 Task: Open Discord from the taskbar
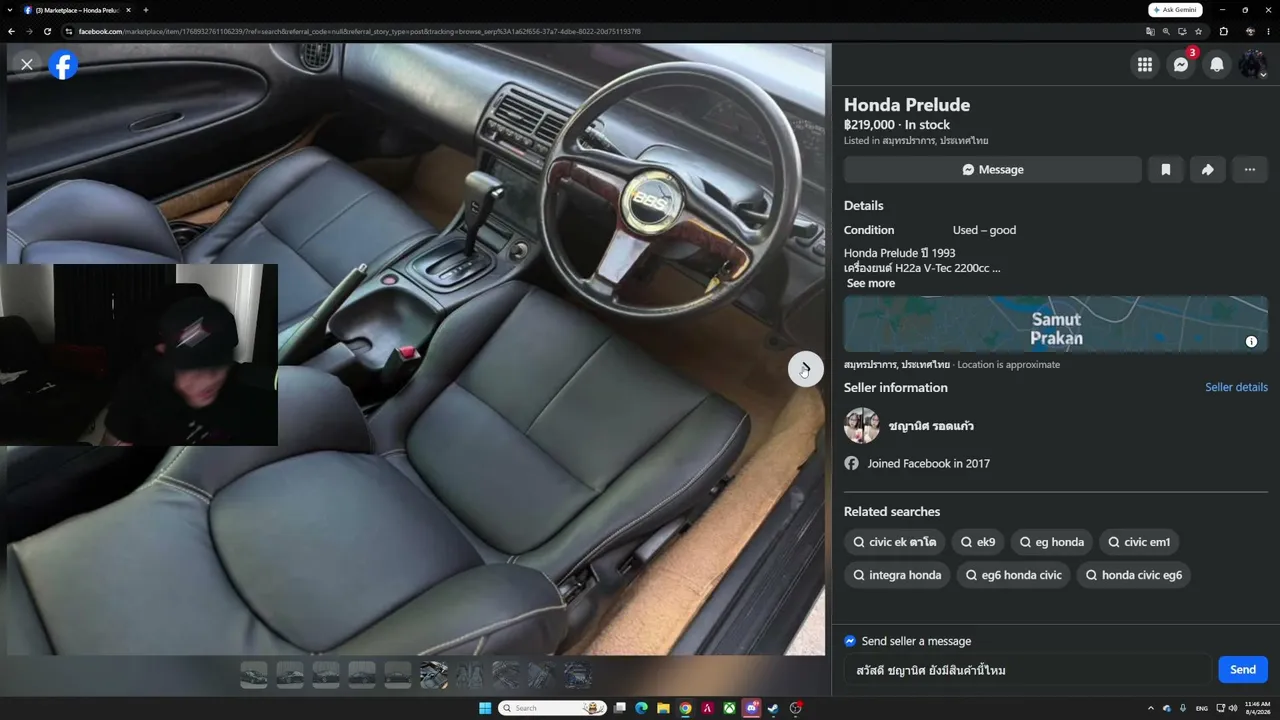pos(752,708)
